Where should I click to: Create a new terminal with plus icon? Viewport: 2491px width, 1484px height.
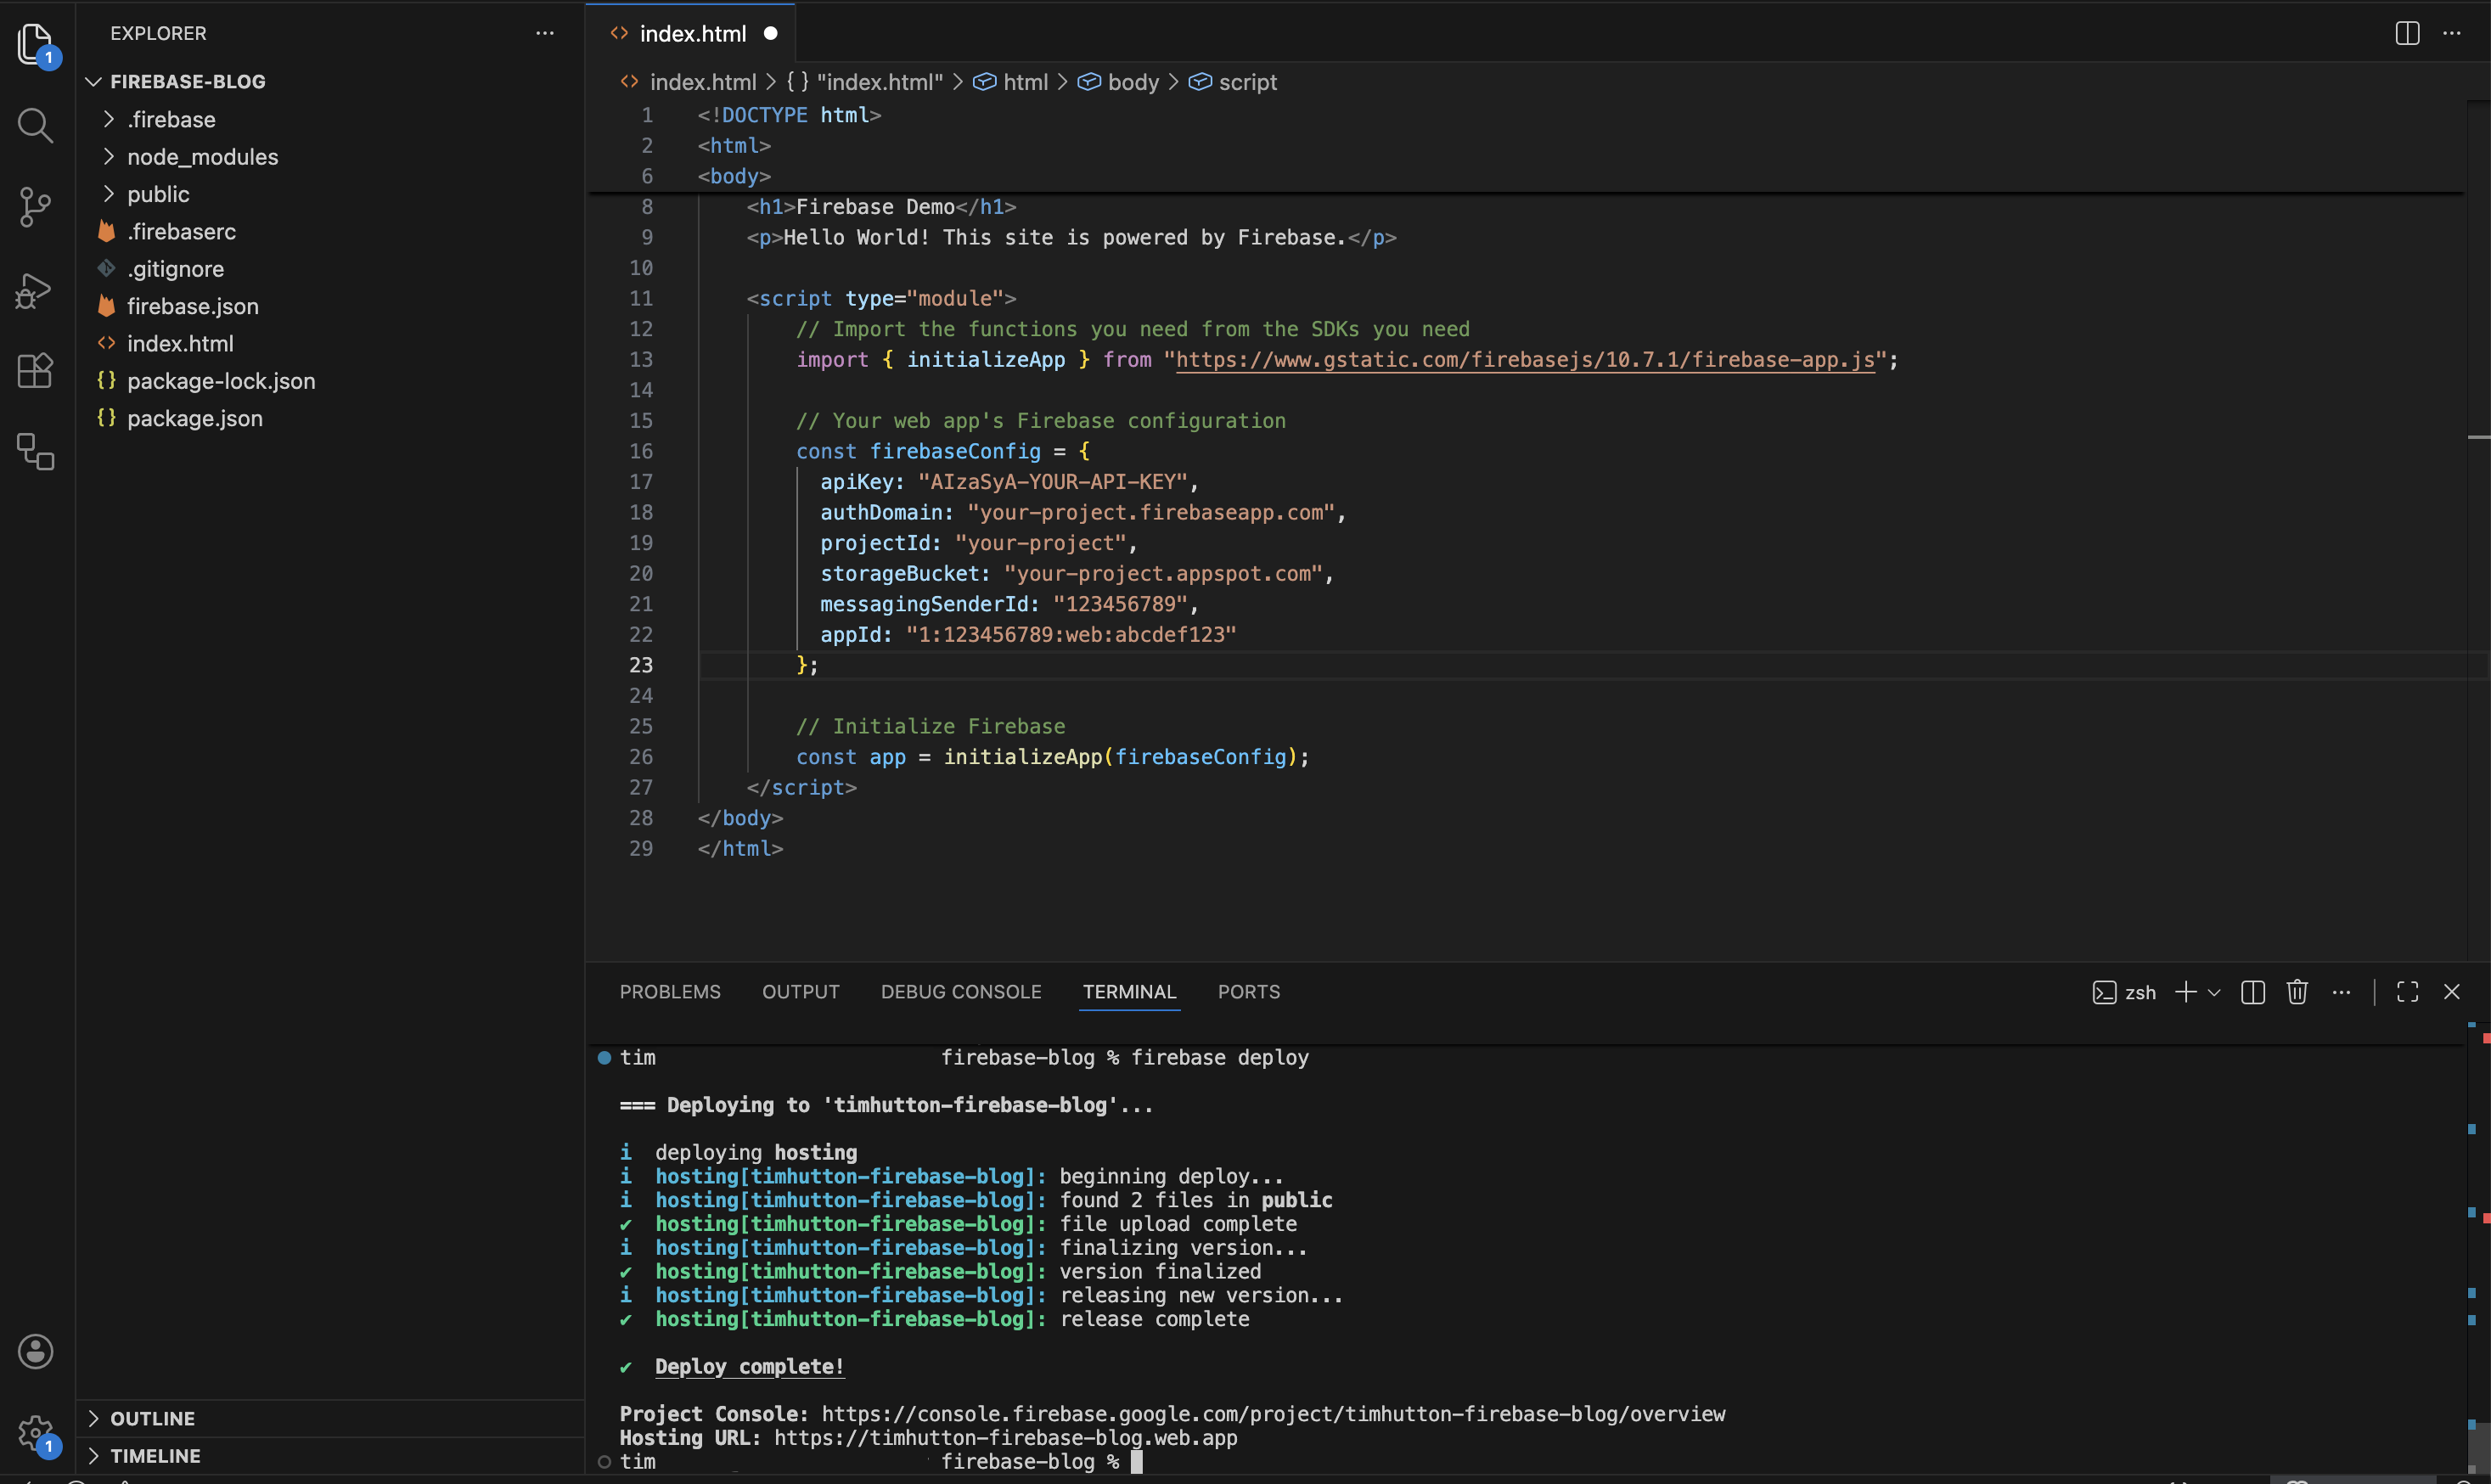pos(2186,992)
